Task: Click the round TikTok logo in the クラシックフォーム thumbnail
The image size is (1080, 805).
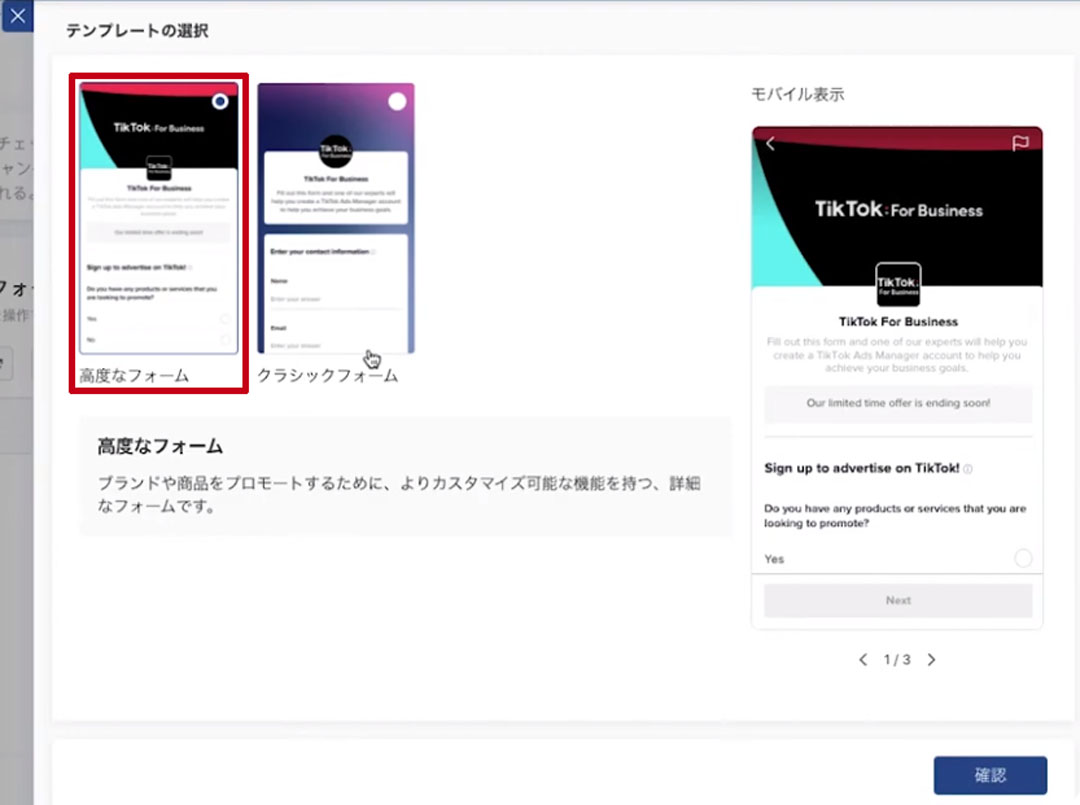Action: (x=335, y=151)
